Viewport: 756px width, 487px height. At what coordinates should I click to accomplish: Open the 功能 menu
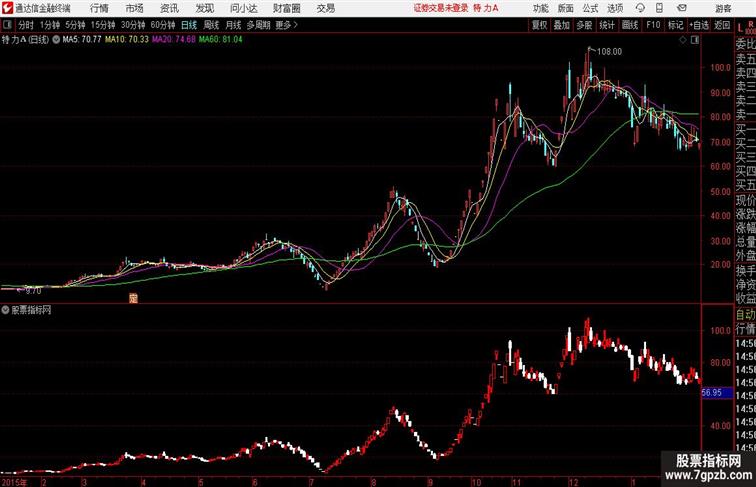[540, 8]
